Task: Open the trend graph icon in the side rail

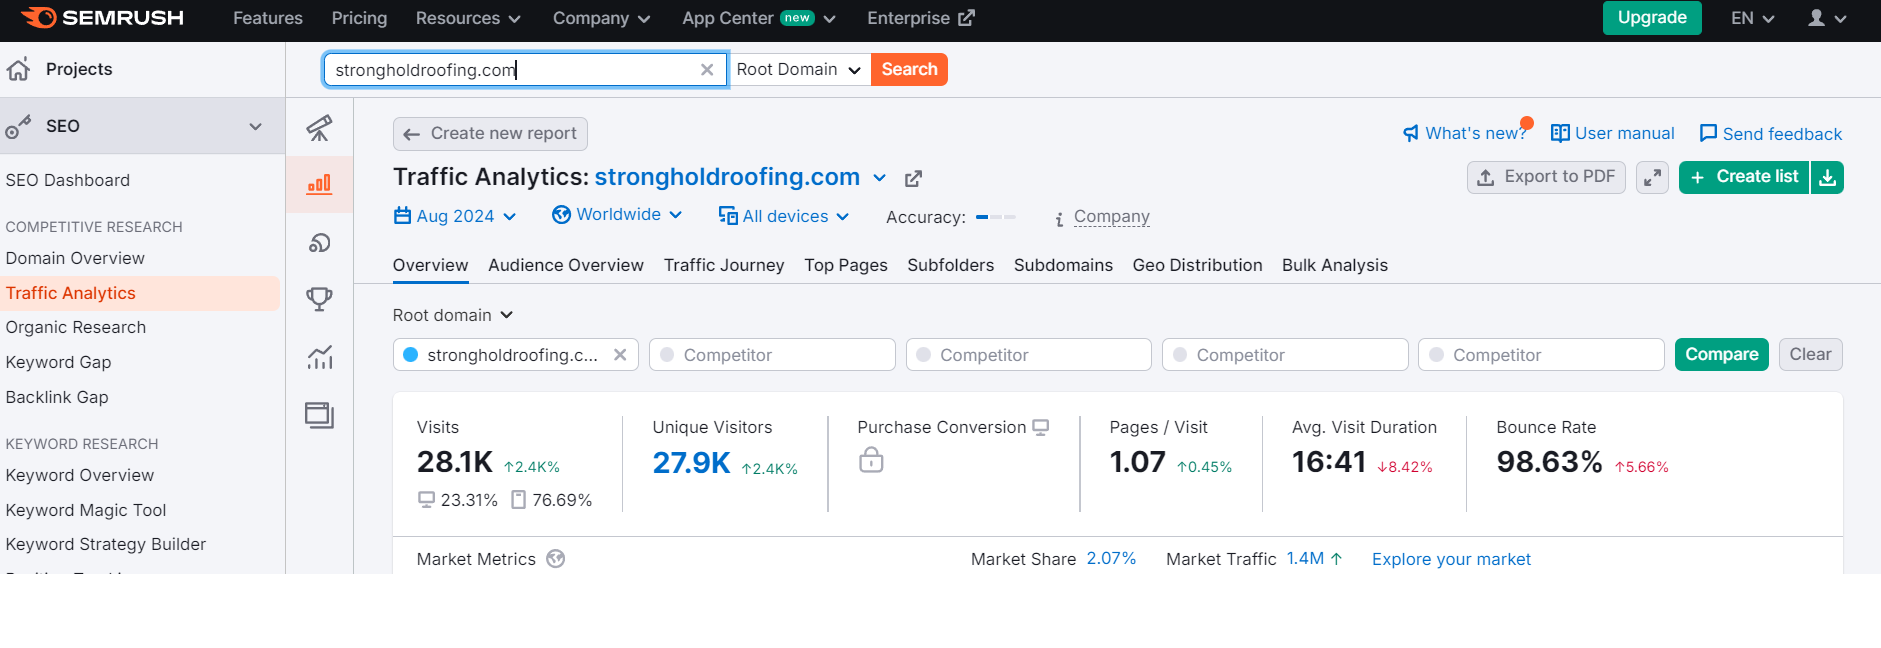Action: (319, 357)
